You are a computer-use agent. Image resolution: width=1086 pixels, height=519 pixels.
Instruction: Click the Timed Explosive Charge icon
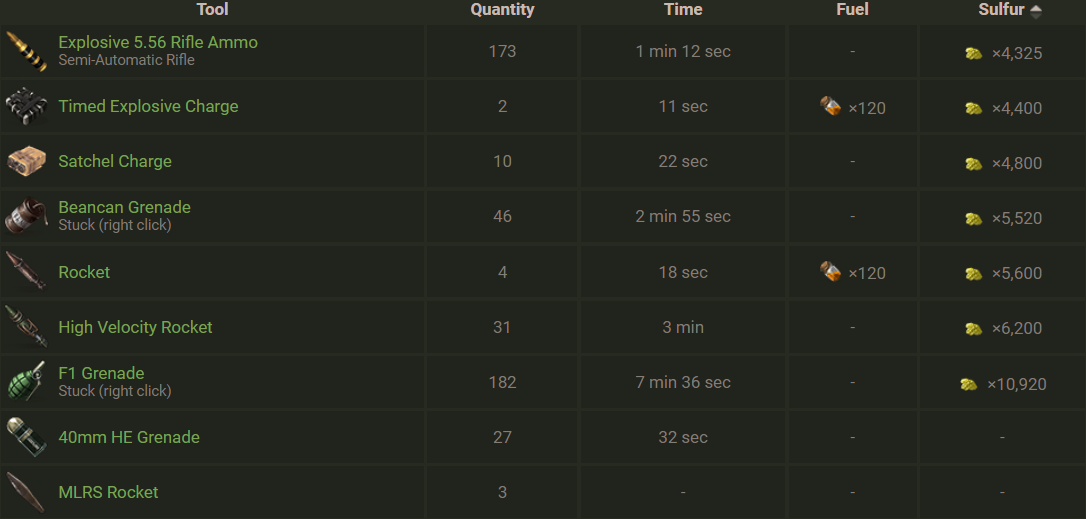[x=26, y=106]
